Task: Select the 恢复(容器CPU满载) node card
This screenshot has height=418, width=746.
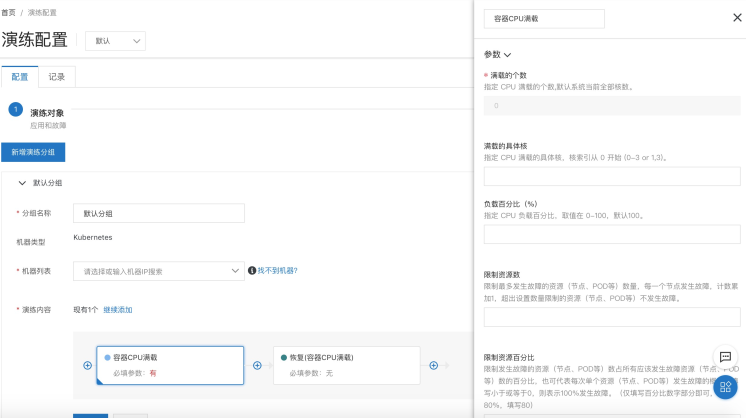Action: (347, 365)
